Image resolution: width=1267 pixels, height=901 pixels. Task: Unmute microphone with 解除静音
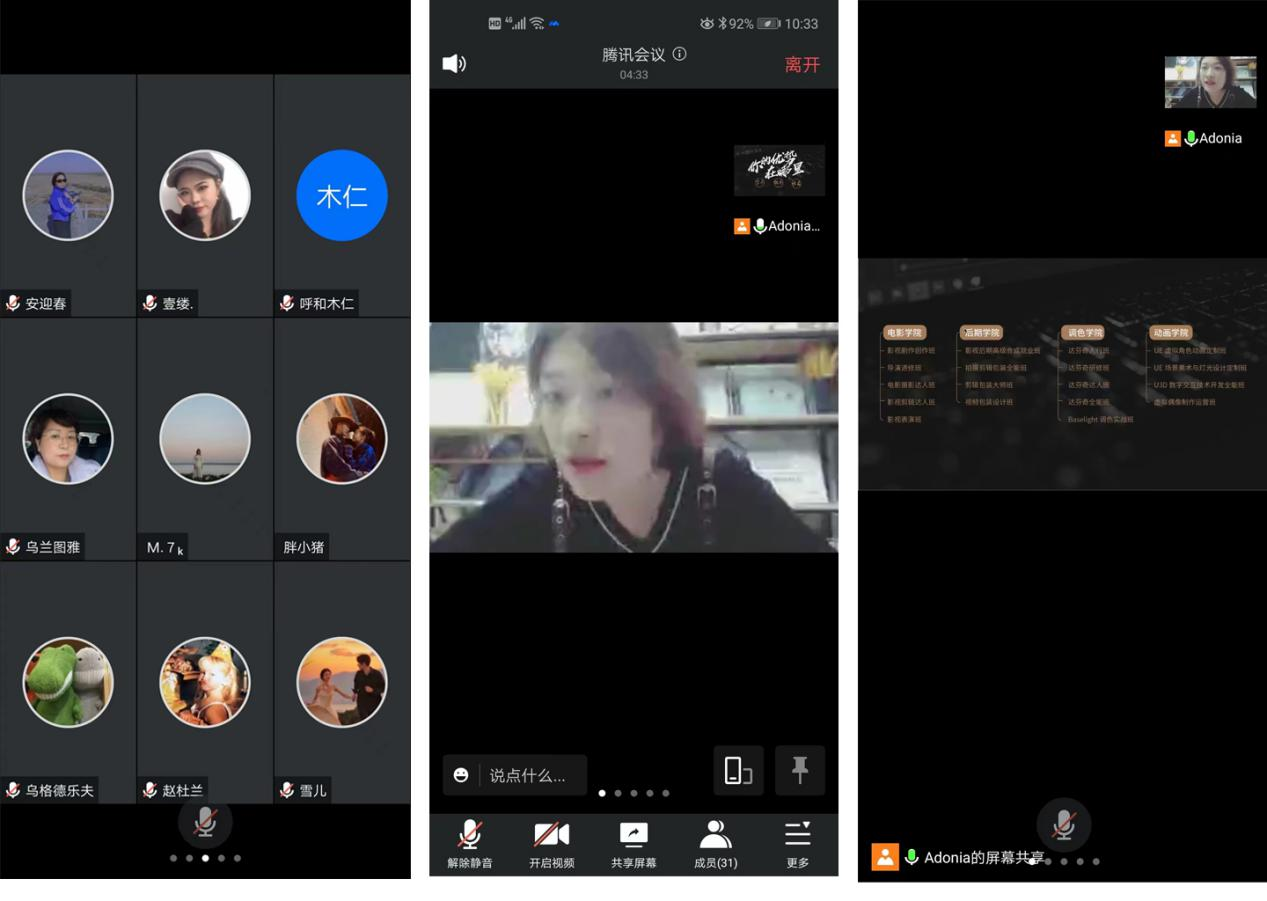click(469, 844)
